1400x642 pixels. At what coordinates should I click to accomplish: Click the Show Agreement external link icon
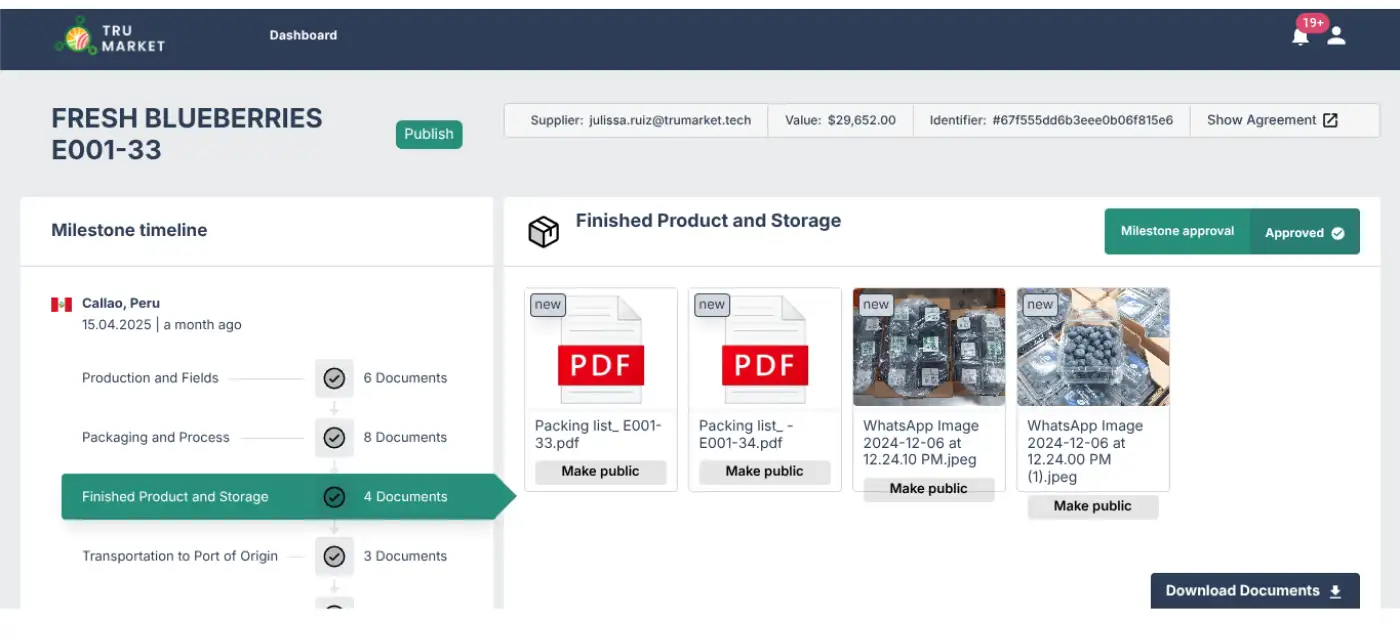(x=1330, y=120)
